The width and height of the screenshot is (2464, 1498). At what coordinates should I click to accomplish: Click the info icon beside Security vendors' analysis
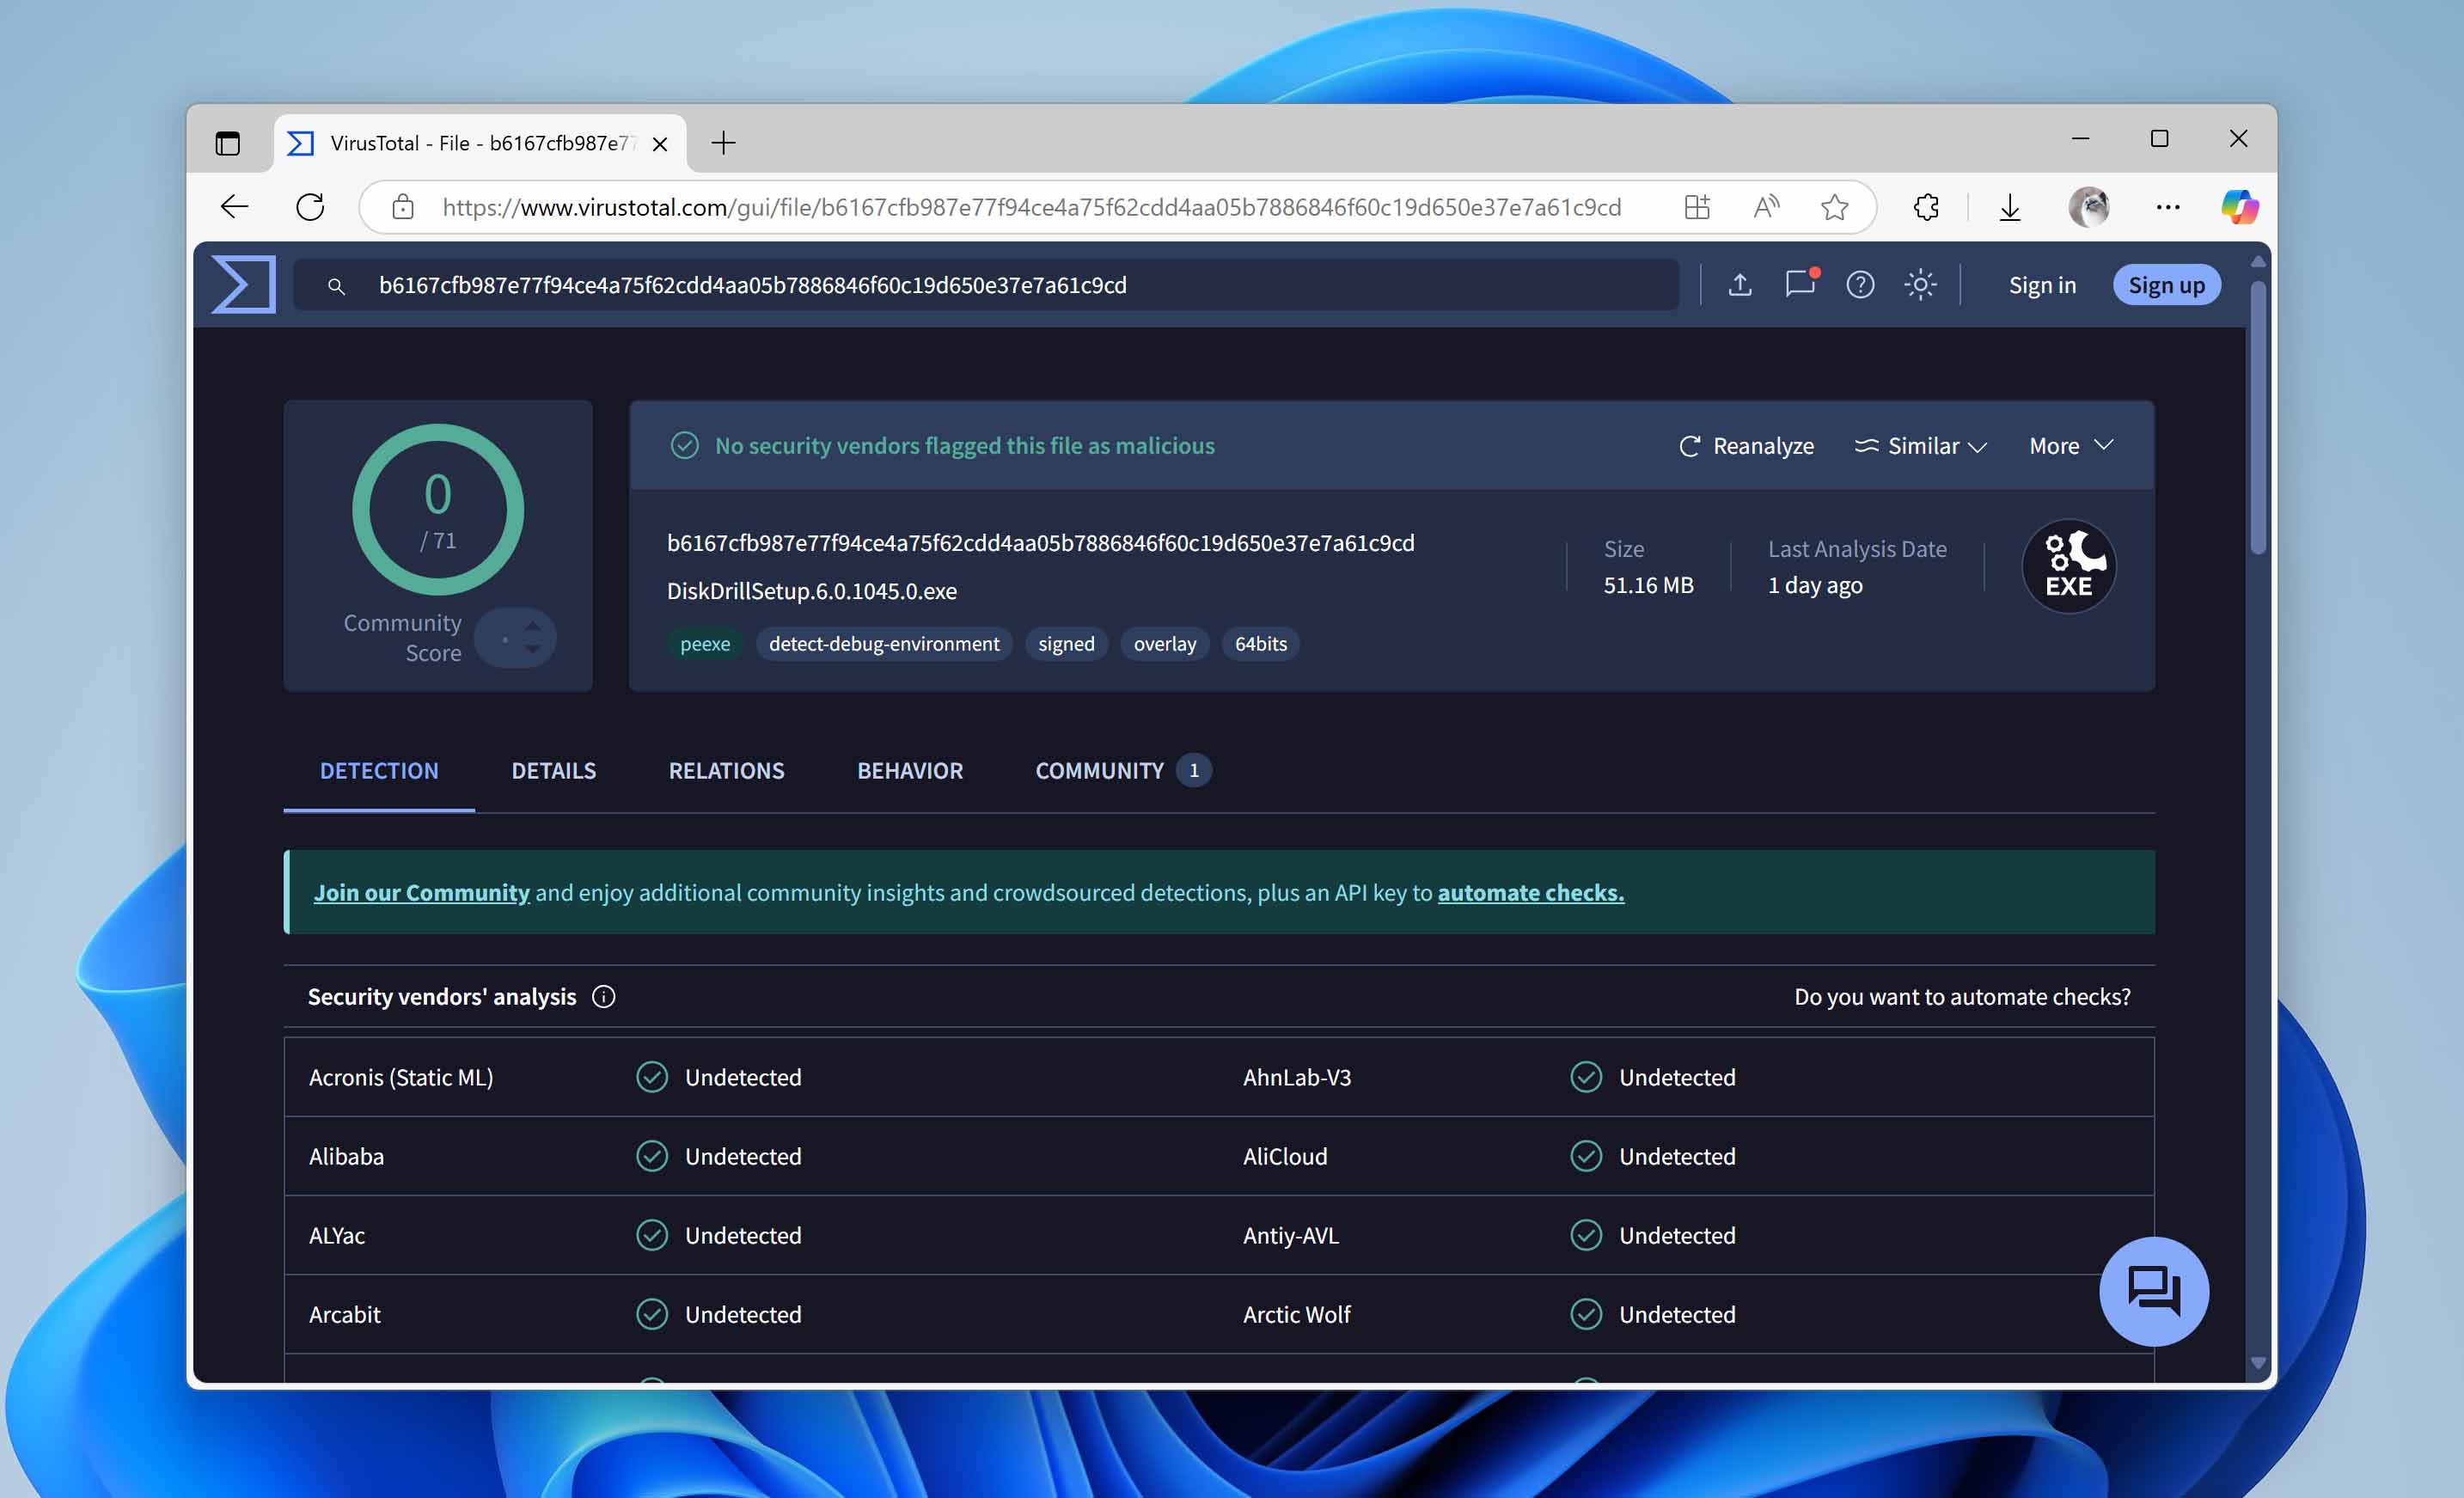(x=604, y=997)
